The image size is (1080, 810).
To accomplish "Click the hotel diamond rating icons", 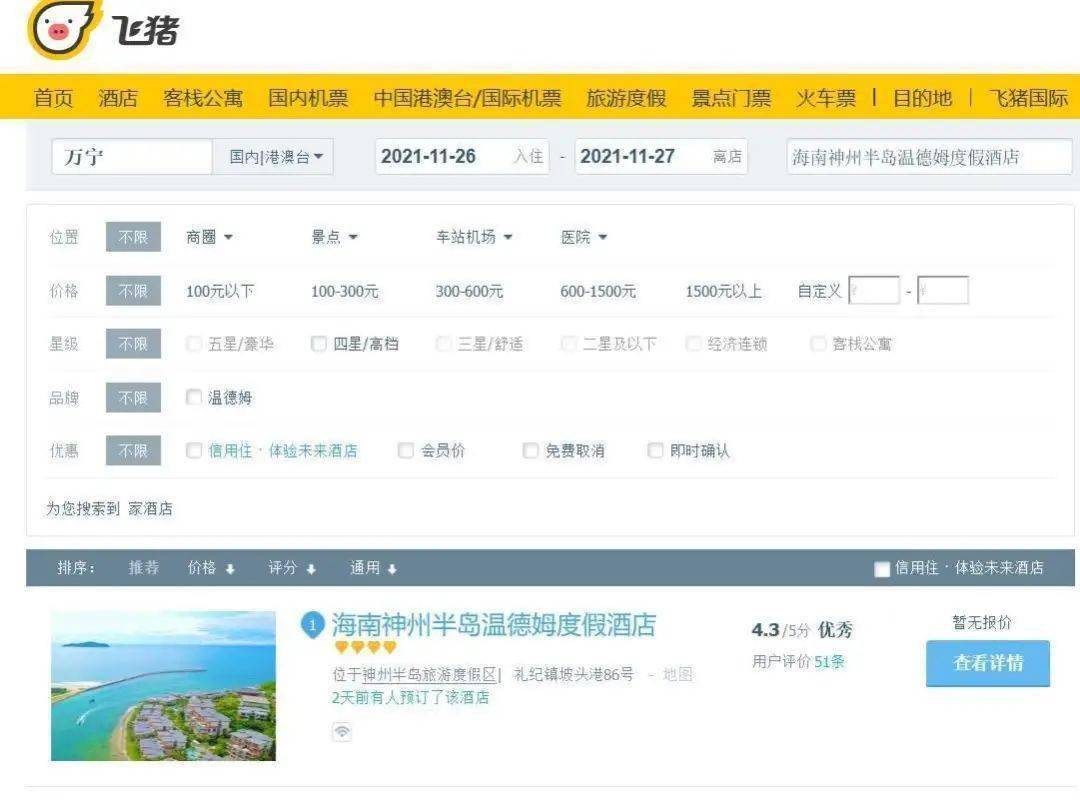I will pos(366,647).
